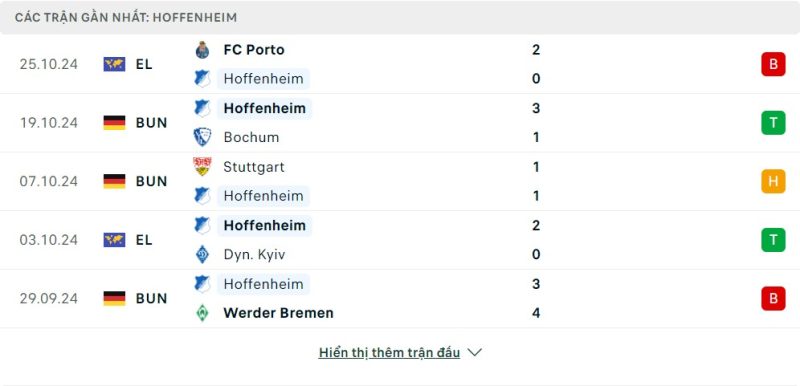
Task: Click the EL league label for 03.10.24
Action: point(144,240)
